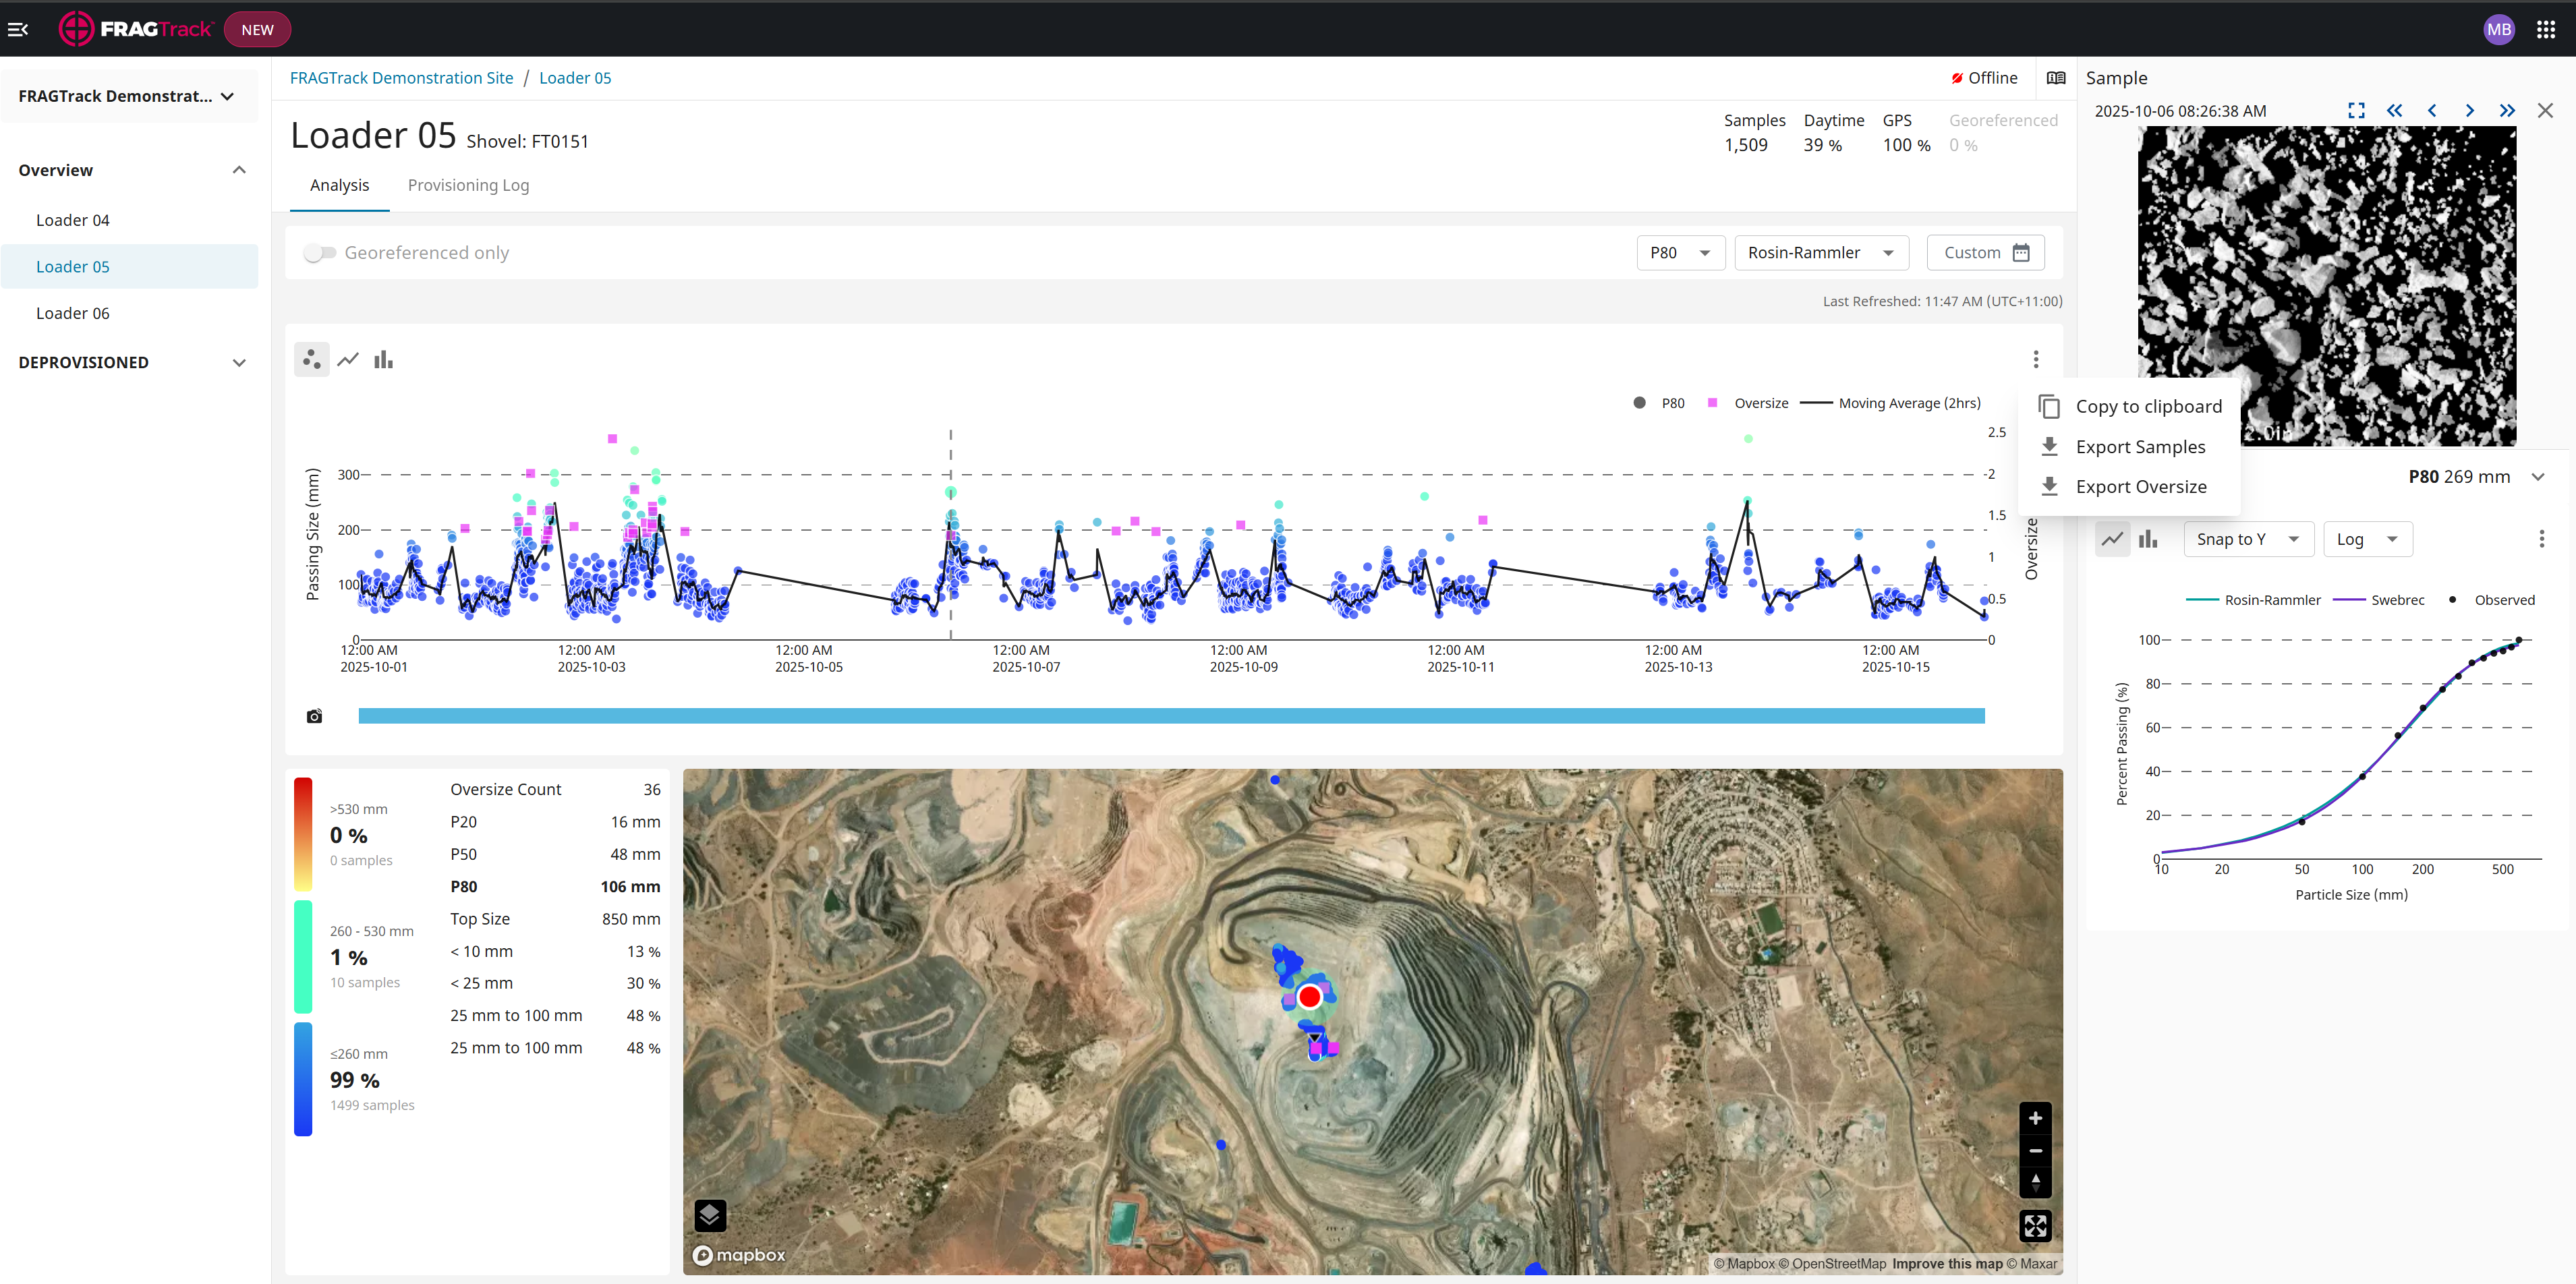Open the Log axis scale dropdown

coord(2367,539)
